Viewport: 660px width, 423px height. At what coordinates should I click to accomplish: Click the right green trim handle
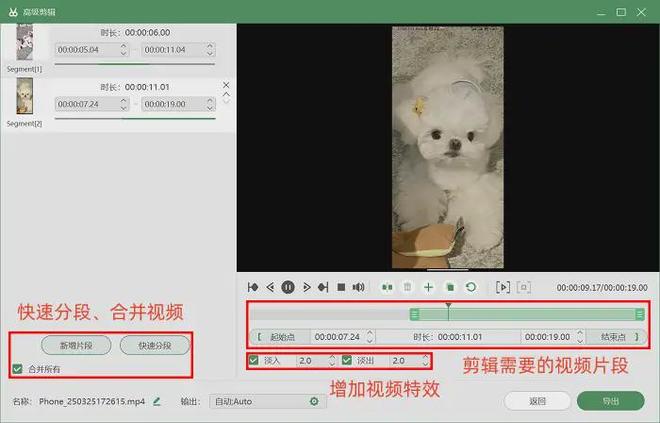point(640,314)
